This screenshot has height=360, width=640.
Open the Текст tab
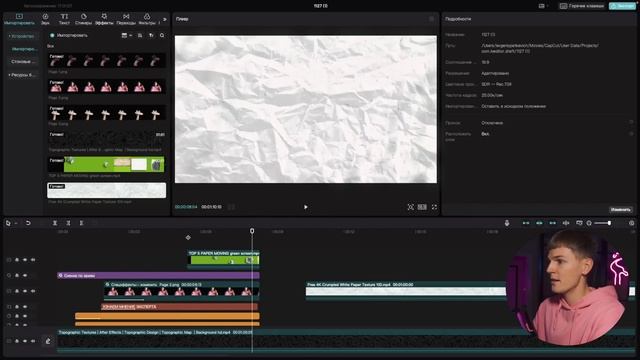point(64,19)
